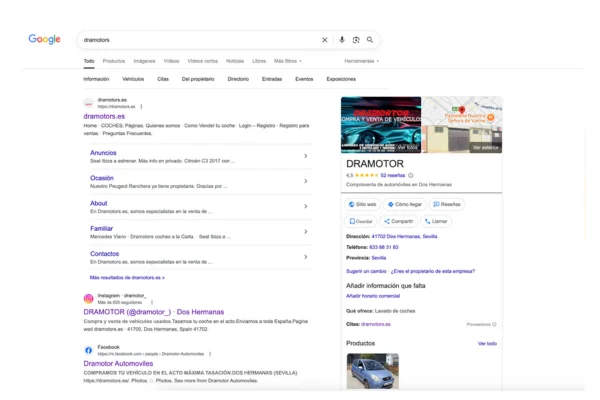Select the Información filter chip
The height and width of the screenshot is (400, 600).
pyautogui.click(x=96, y=79)
